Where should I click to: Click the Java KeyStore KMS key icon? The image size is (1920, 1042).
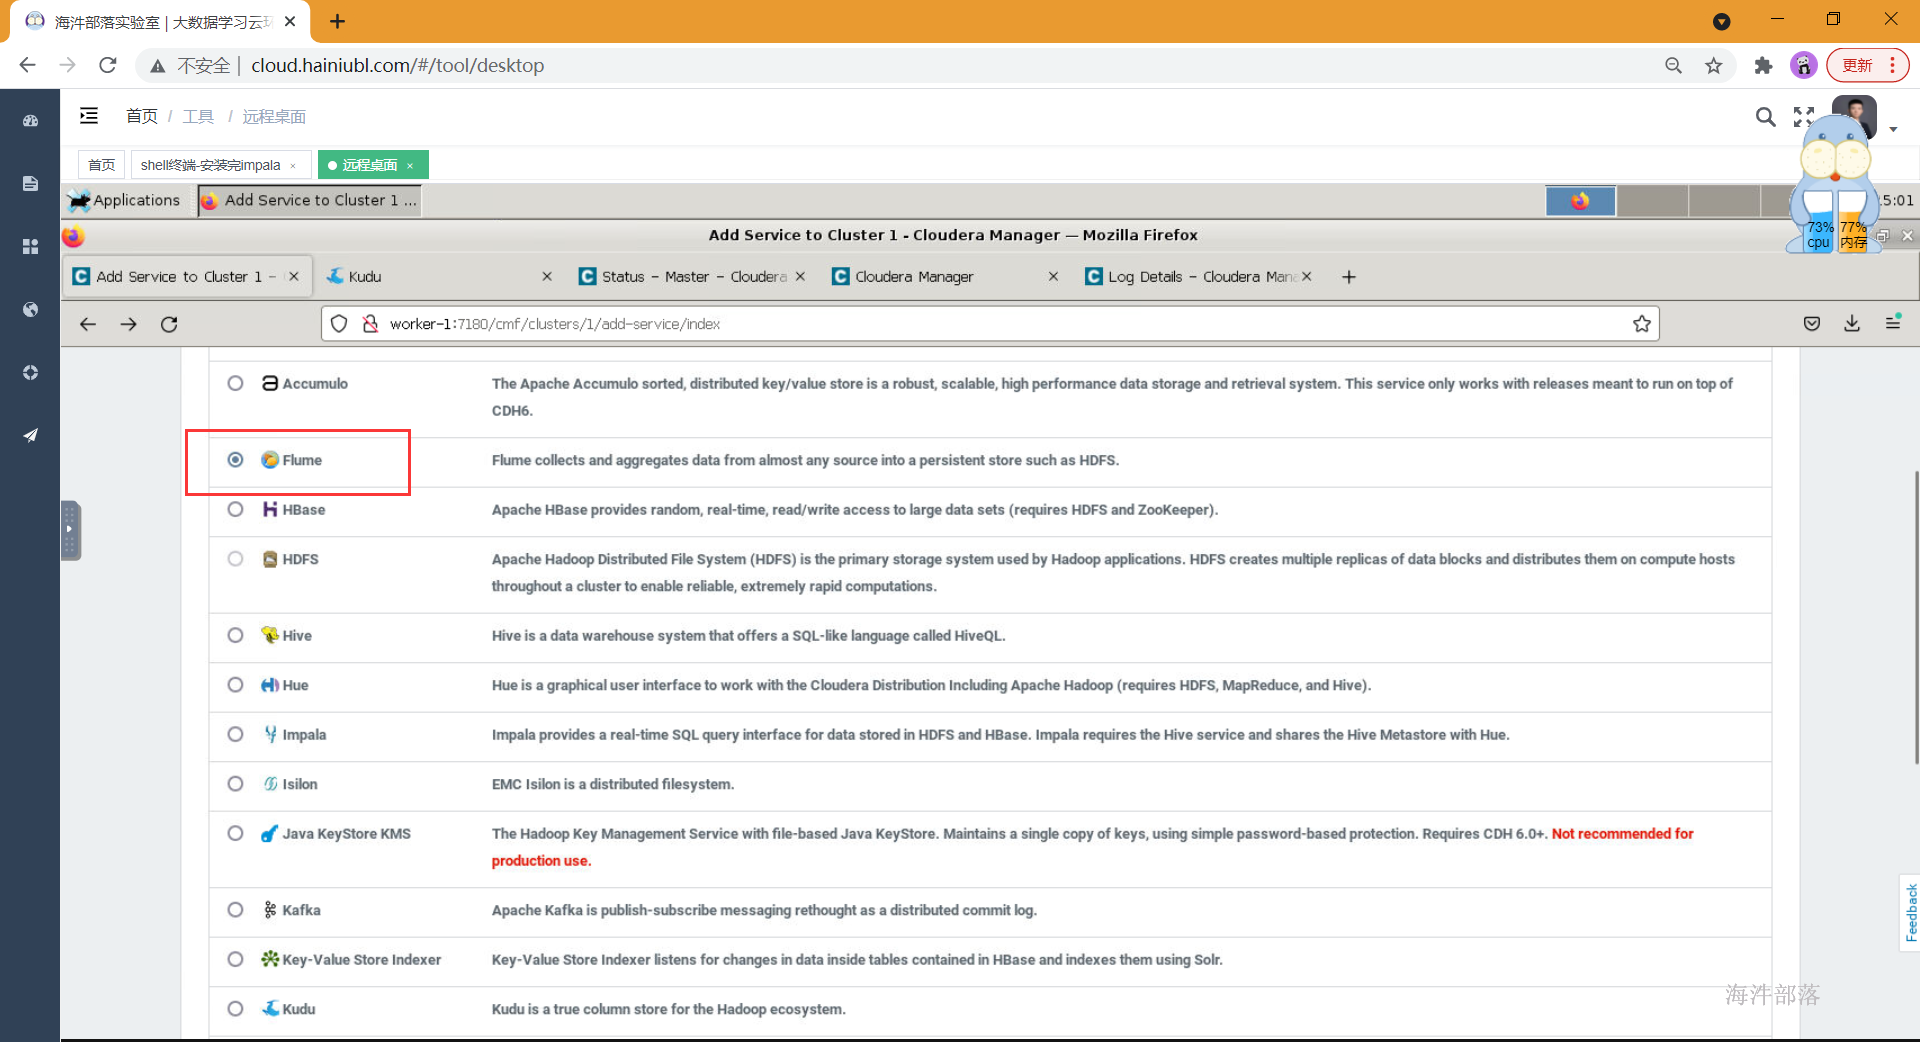point(270,833)
